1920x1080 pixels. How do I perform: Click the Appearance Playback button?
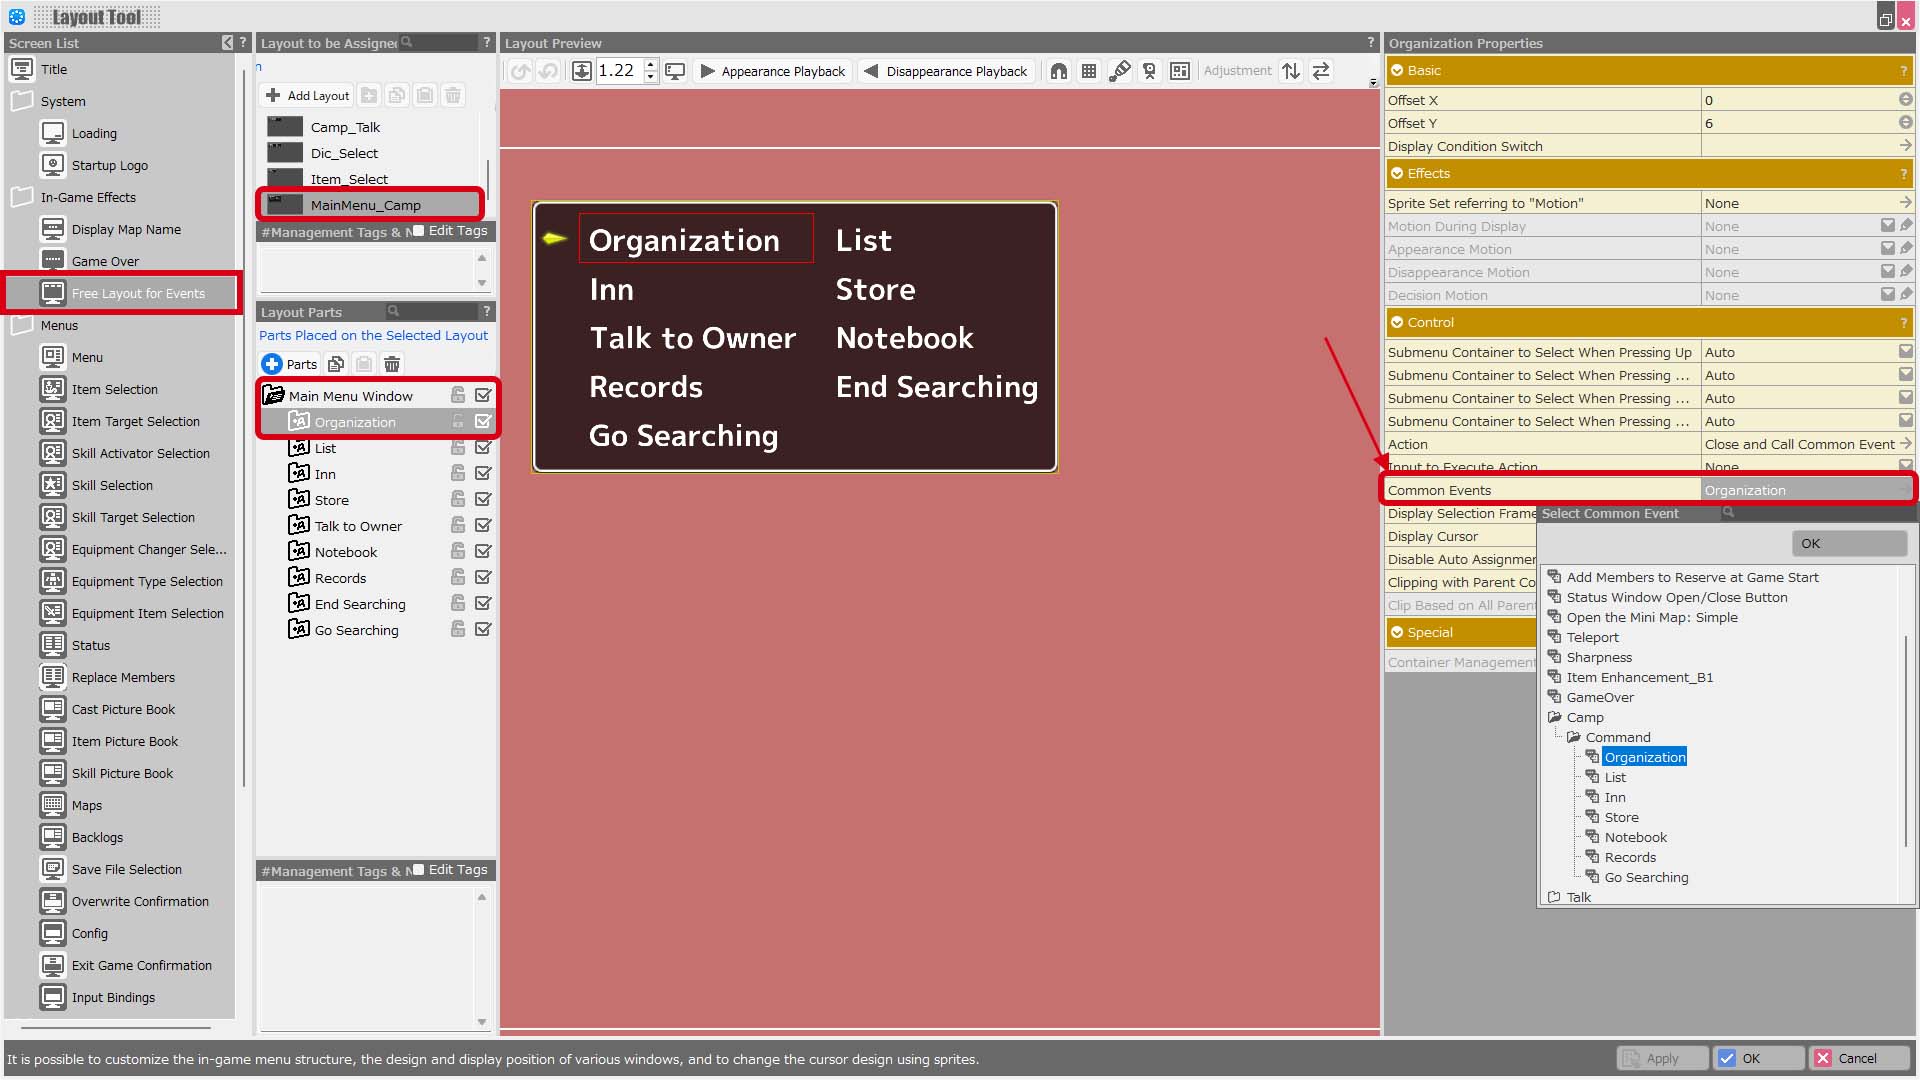click(x=773, y=71)
